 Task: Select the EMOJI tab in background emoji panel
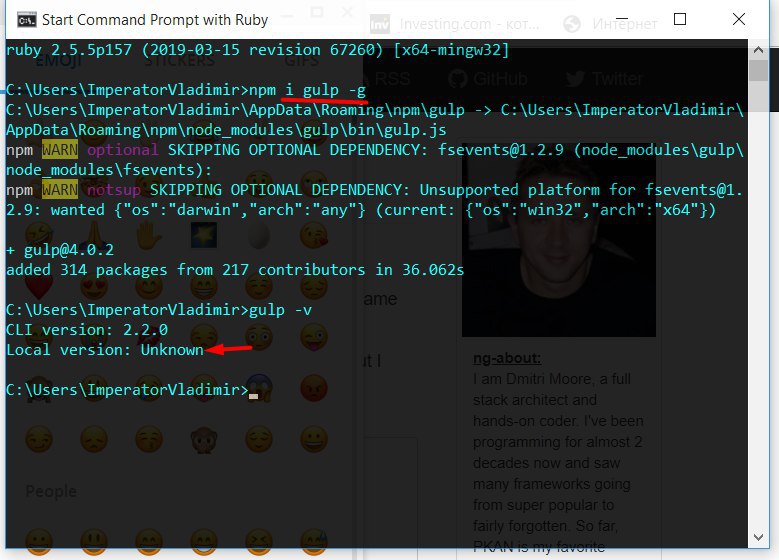click(x=59, y=61)
